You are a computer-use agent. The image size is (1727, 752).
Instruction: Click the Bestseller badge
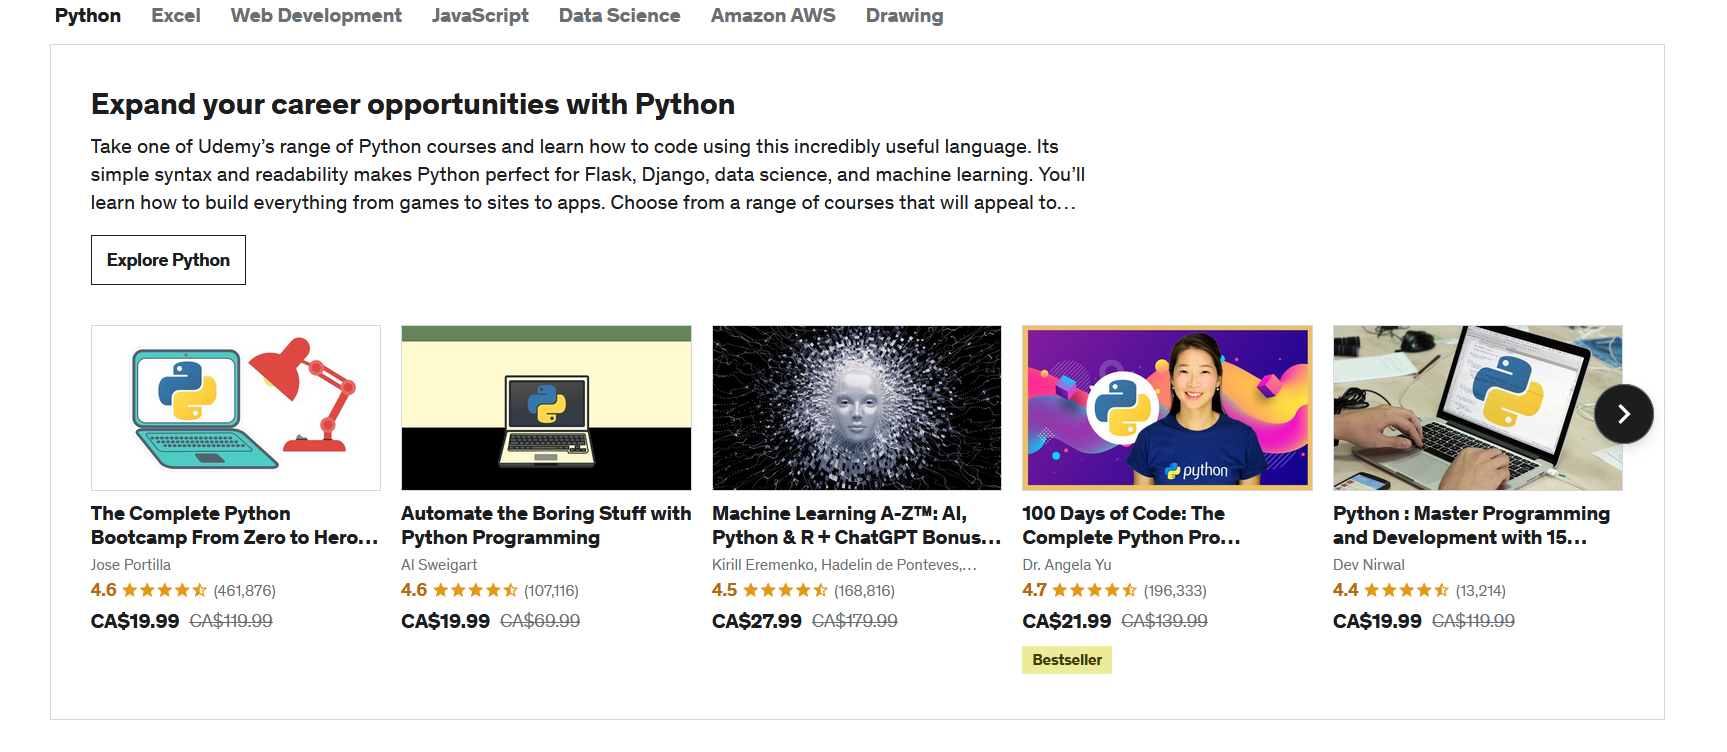click(1066, 659)
